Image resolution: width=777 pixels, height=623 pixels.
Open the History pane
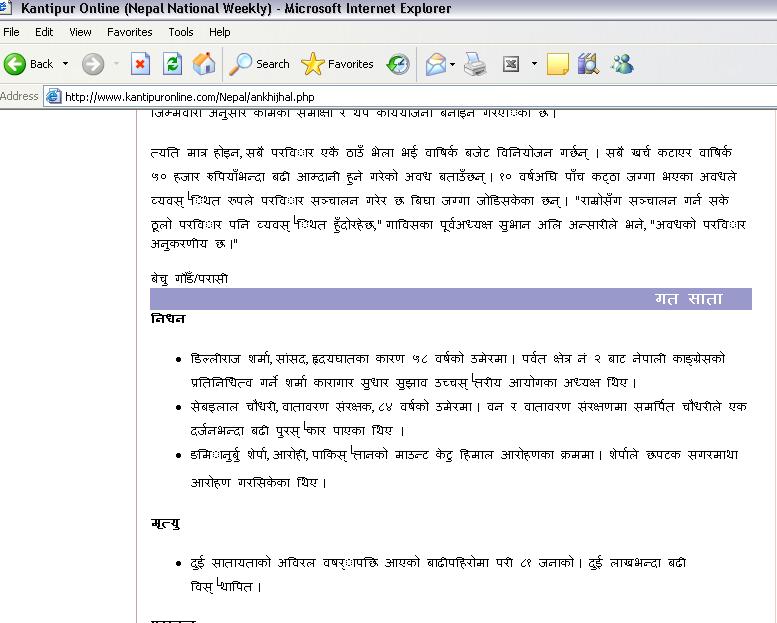(398, 64)
